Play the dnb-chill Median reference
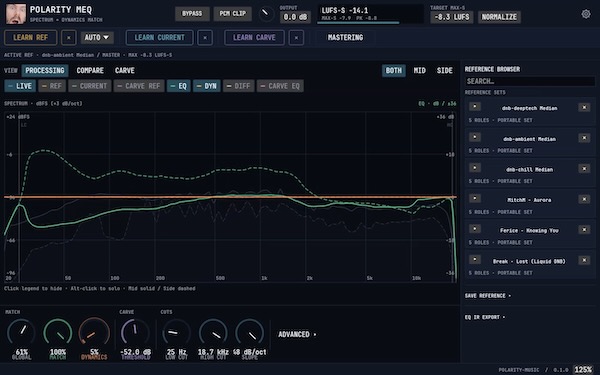Screen dimensions: 600x375 (x=475, y=168)
